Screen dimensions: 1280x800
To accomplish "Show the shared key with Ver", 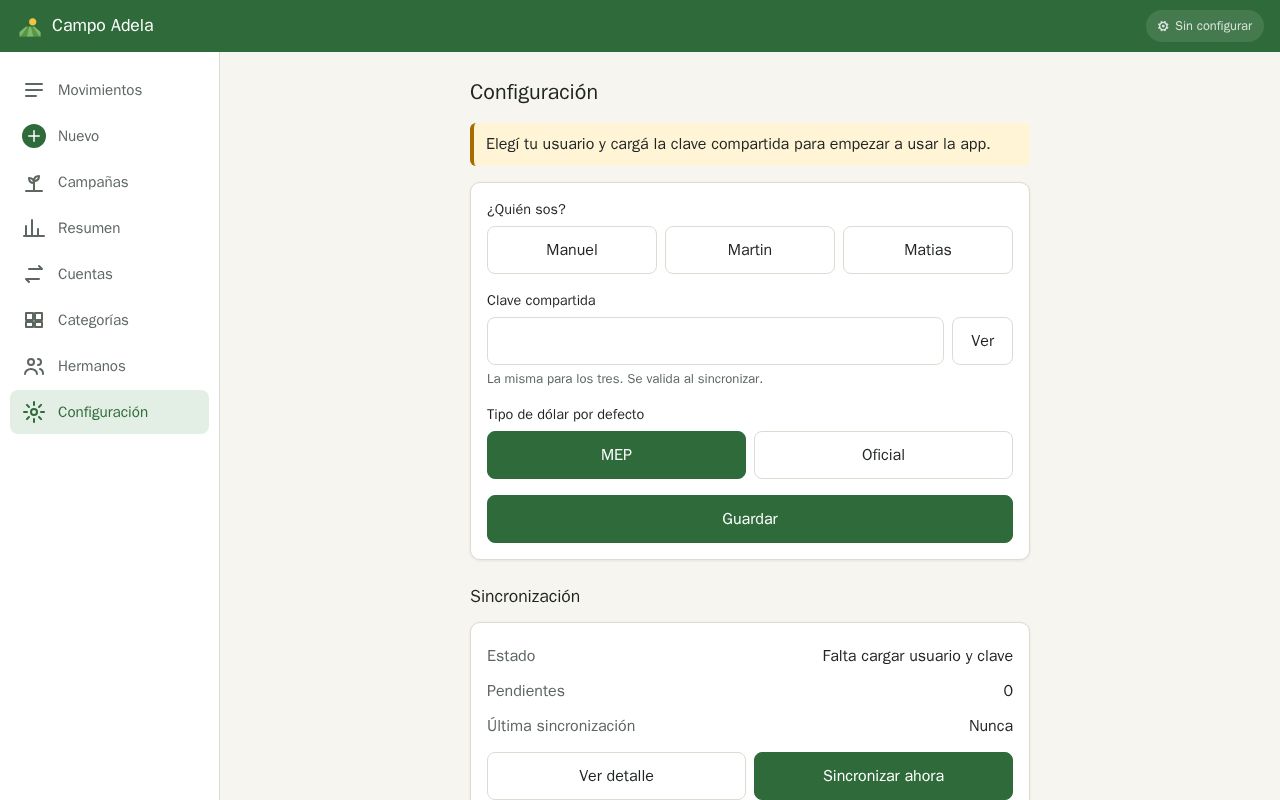I will (x=982, y=341).
